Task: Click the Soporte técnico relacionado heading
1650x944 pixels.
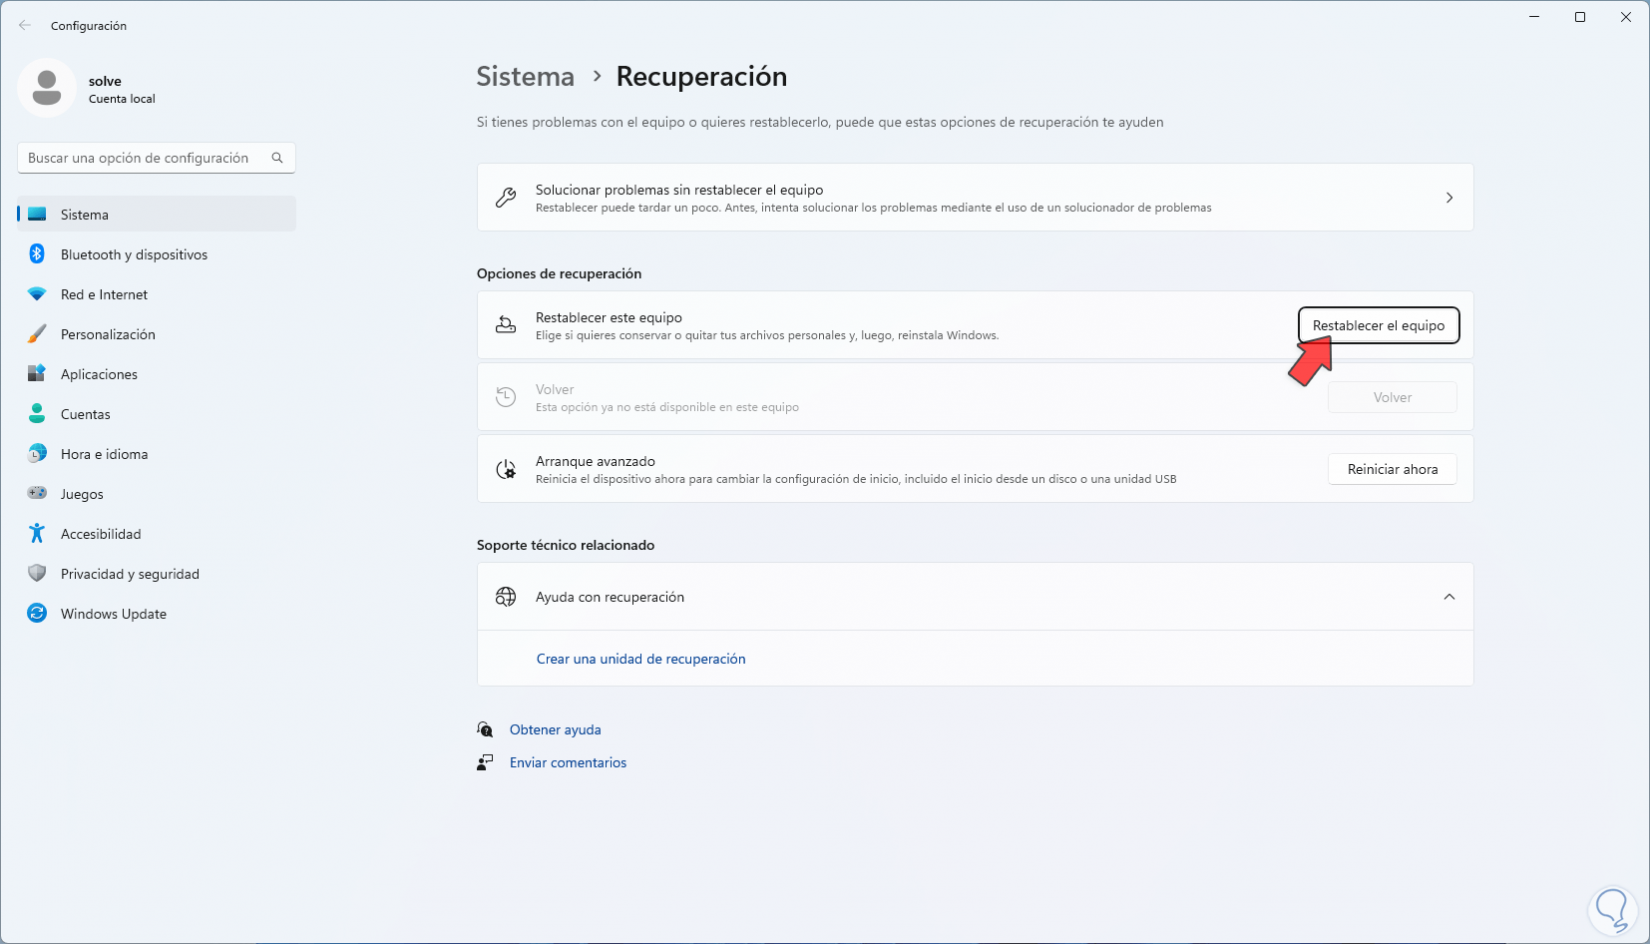Action: 566,545
